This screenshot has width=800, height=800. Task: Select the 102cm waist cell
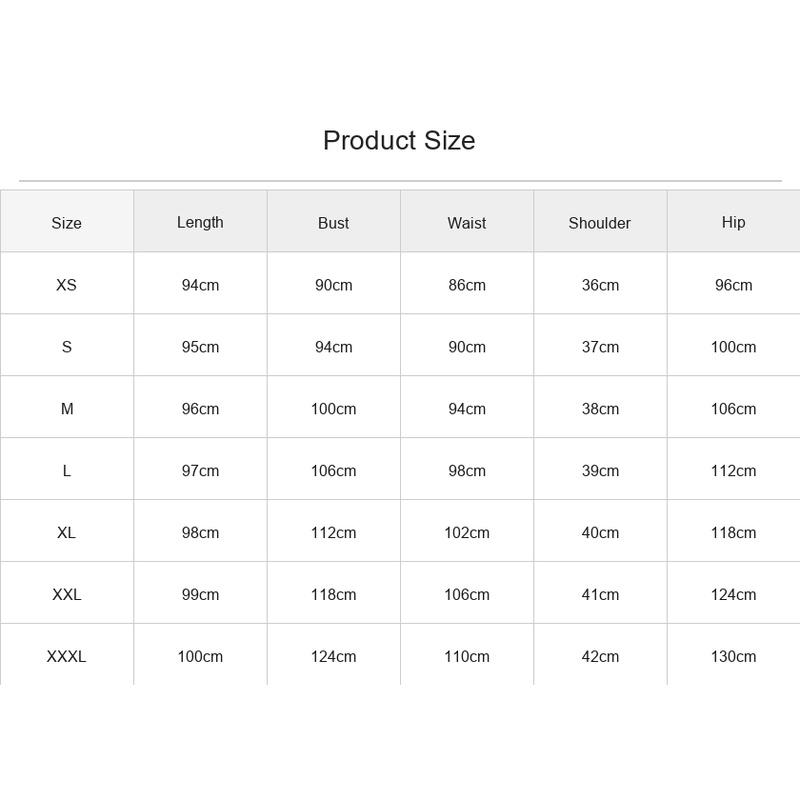467,533
